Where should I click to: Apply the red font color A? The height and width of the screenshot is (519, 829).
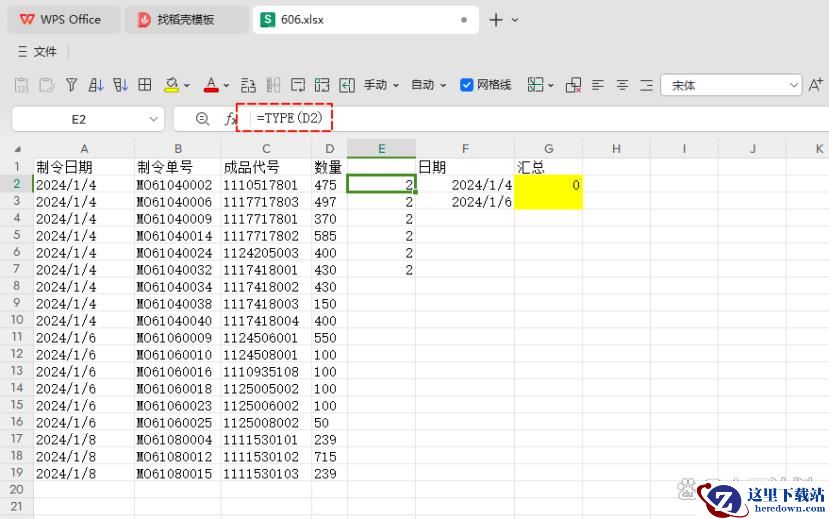pyautogui.click(x=211, y=85)
